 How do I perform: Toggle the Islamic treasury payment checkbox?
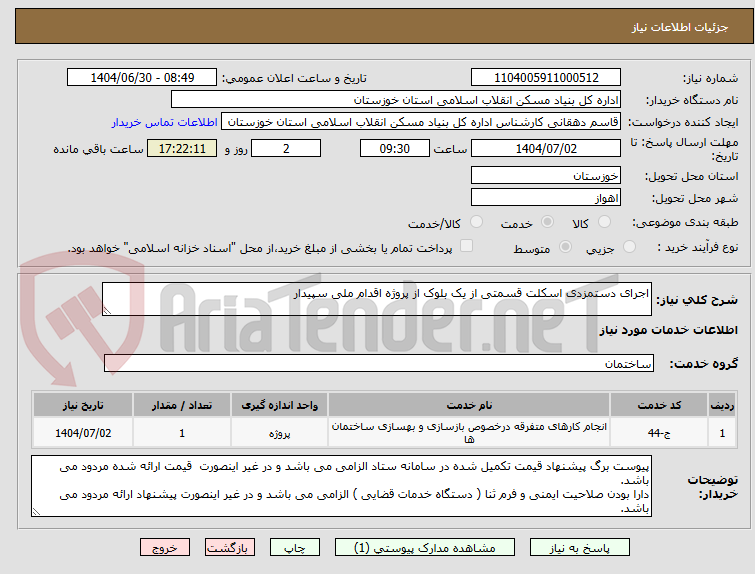466,246
